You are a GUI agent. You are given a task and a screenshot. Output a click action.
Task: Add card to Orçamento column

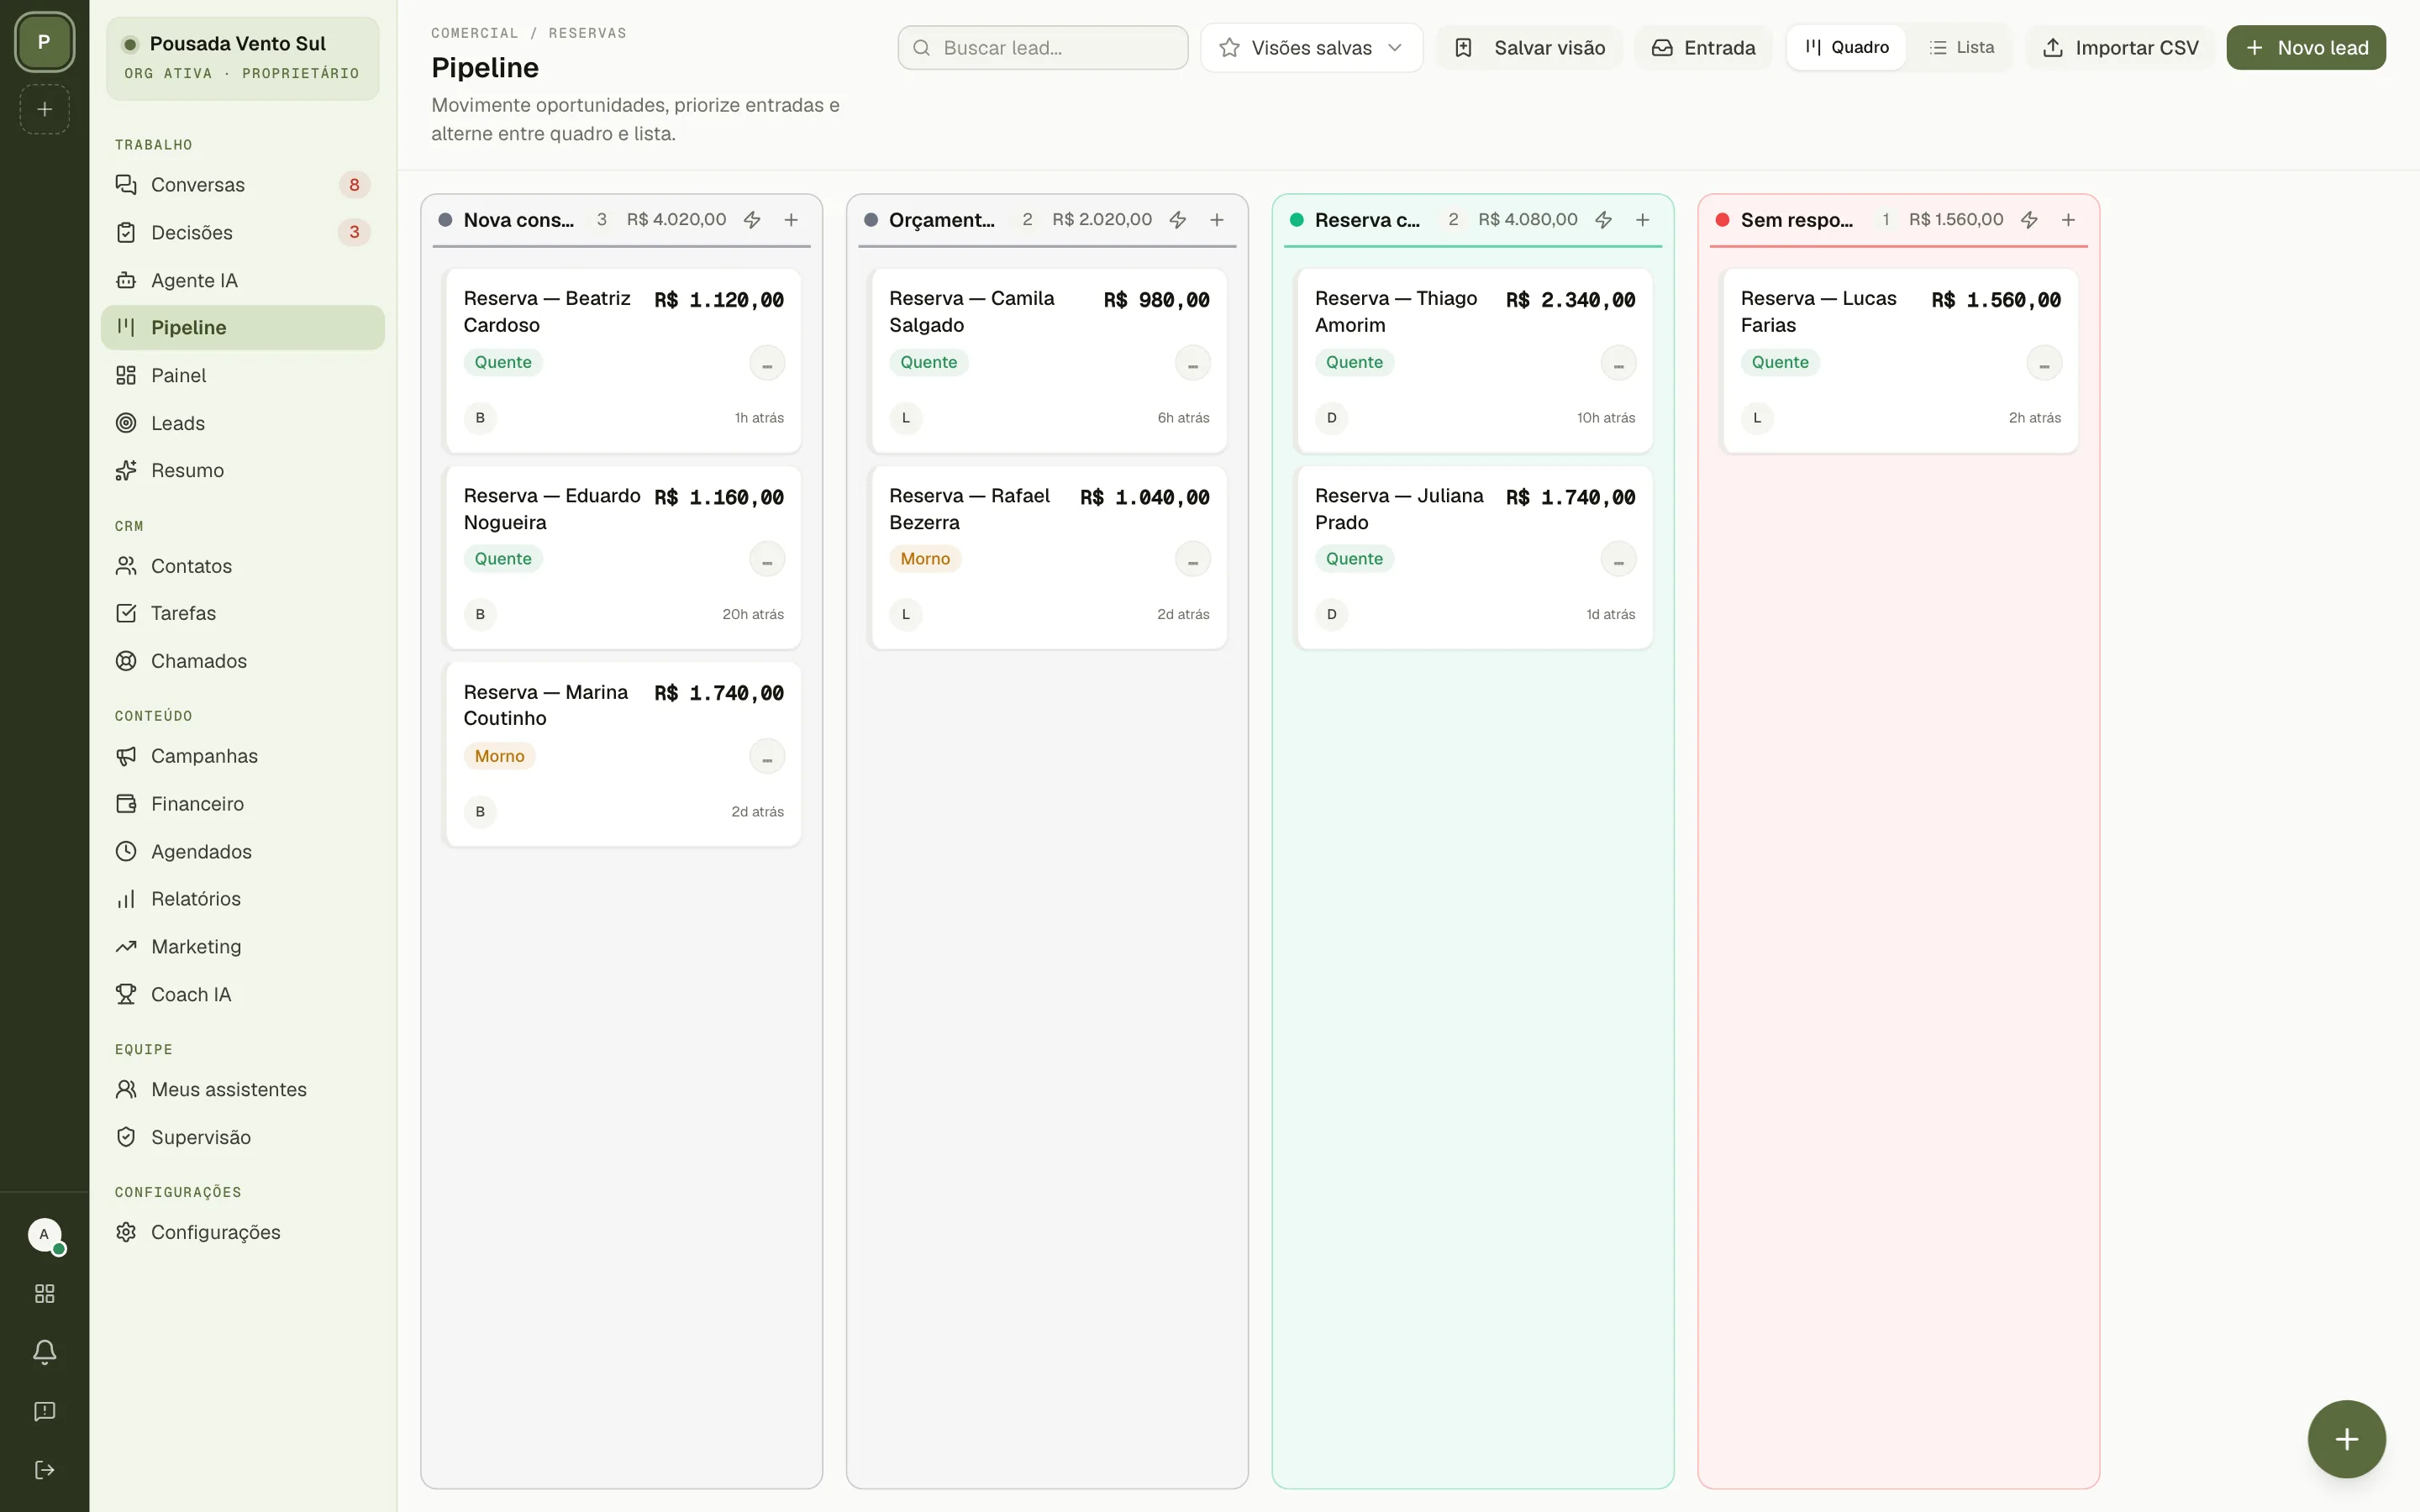pyautogui.click(x=1217, y=220)
